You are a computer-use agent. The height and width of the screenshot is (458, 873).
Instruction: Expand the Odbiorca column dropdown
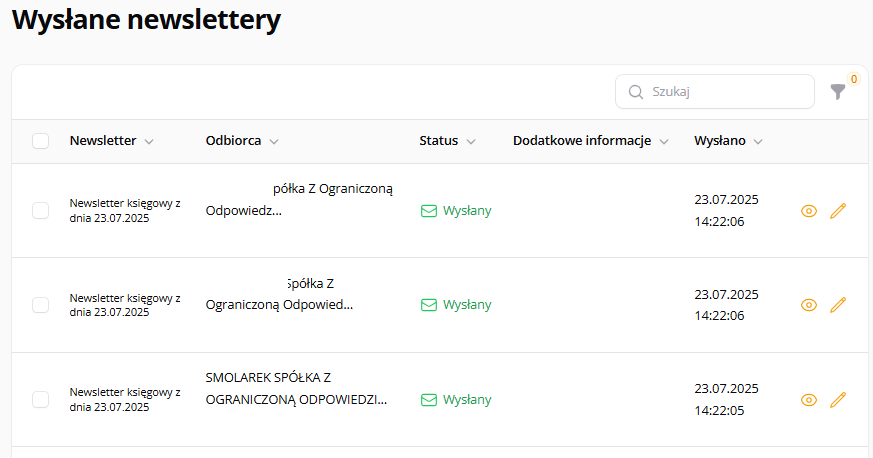tap(274, 142)
